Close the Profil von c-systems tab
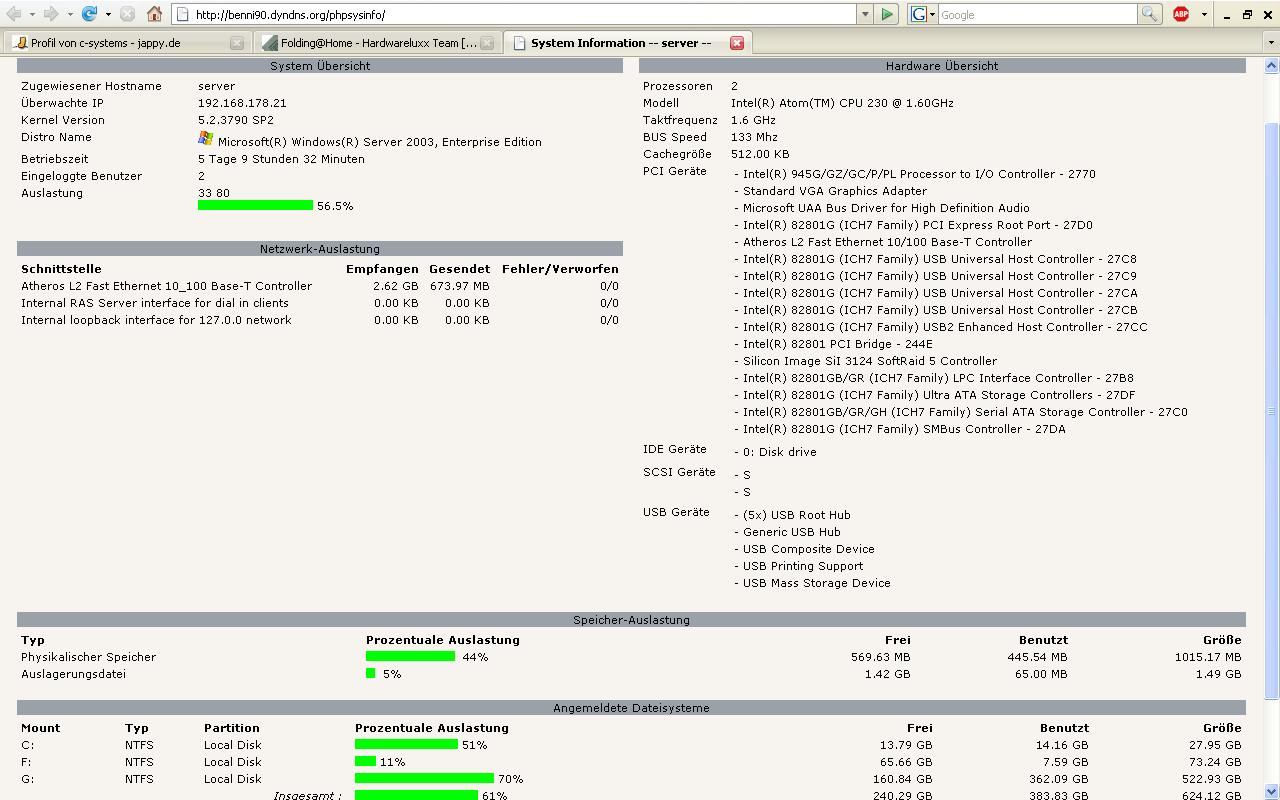The width and height of the screenshot is (1280, 800). tap(237, 43)
